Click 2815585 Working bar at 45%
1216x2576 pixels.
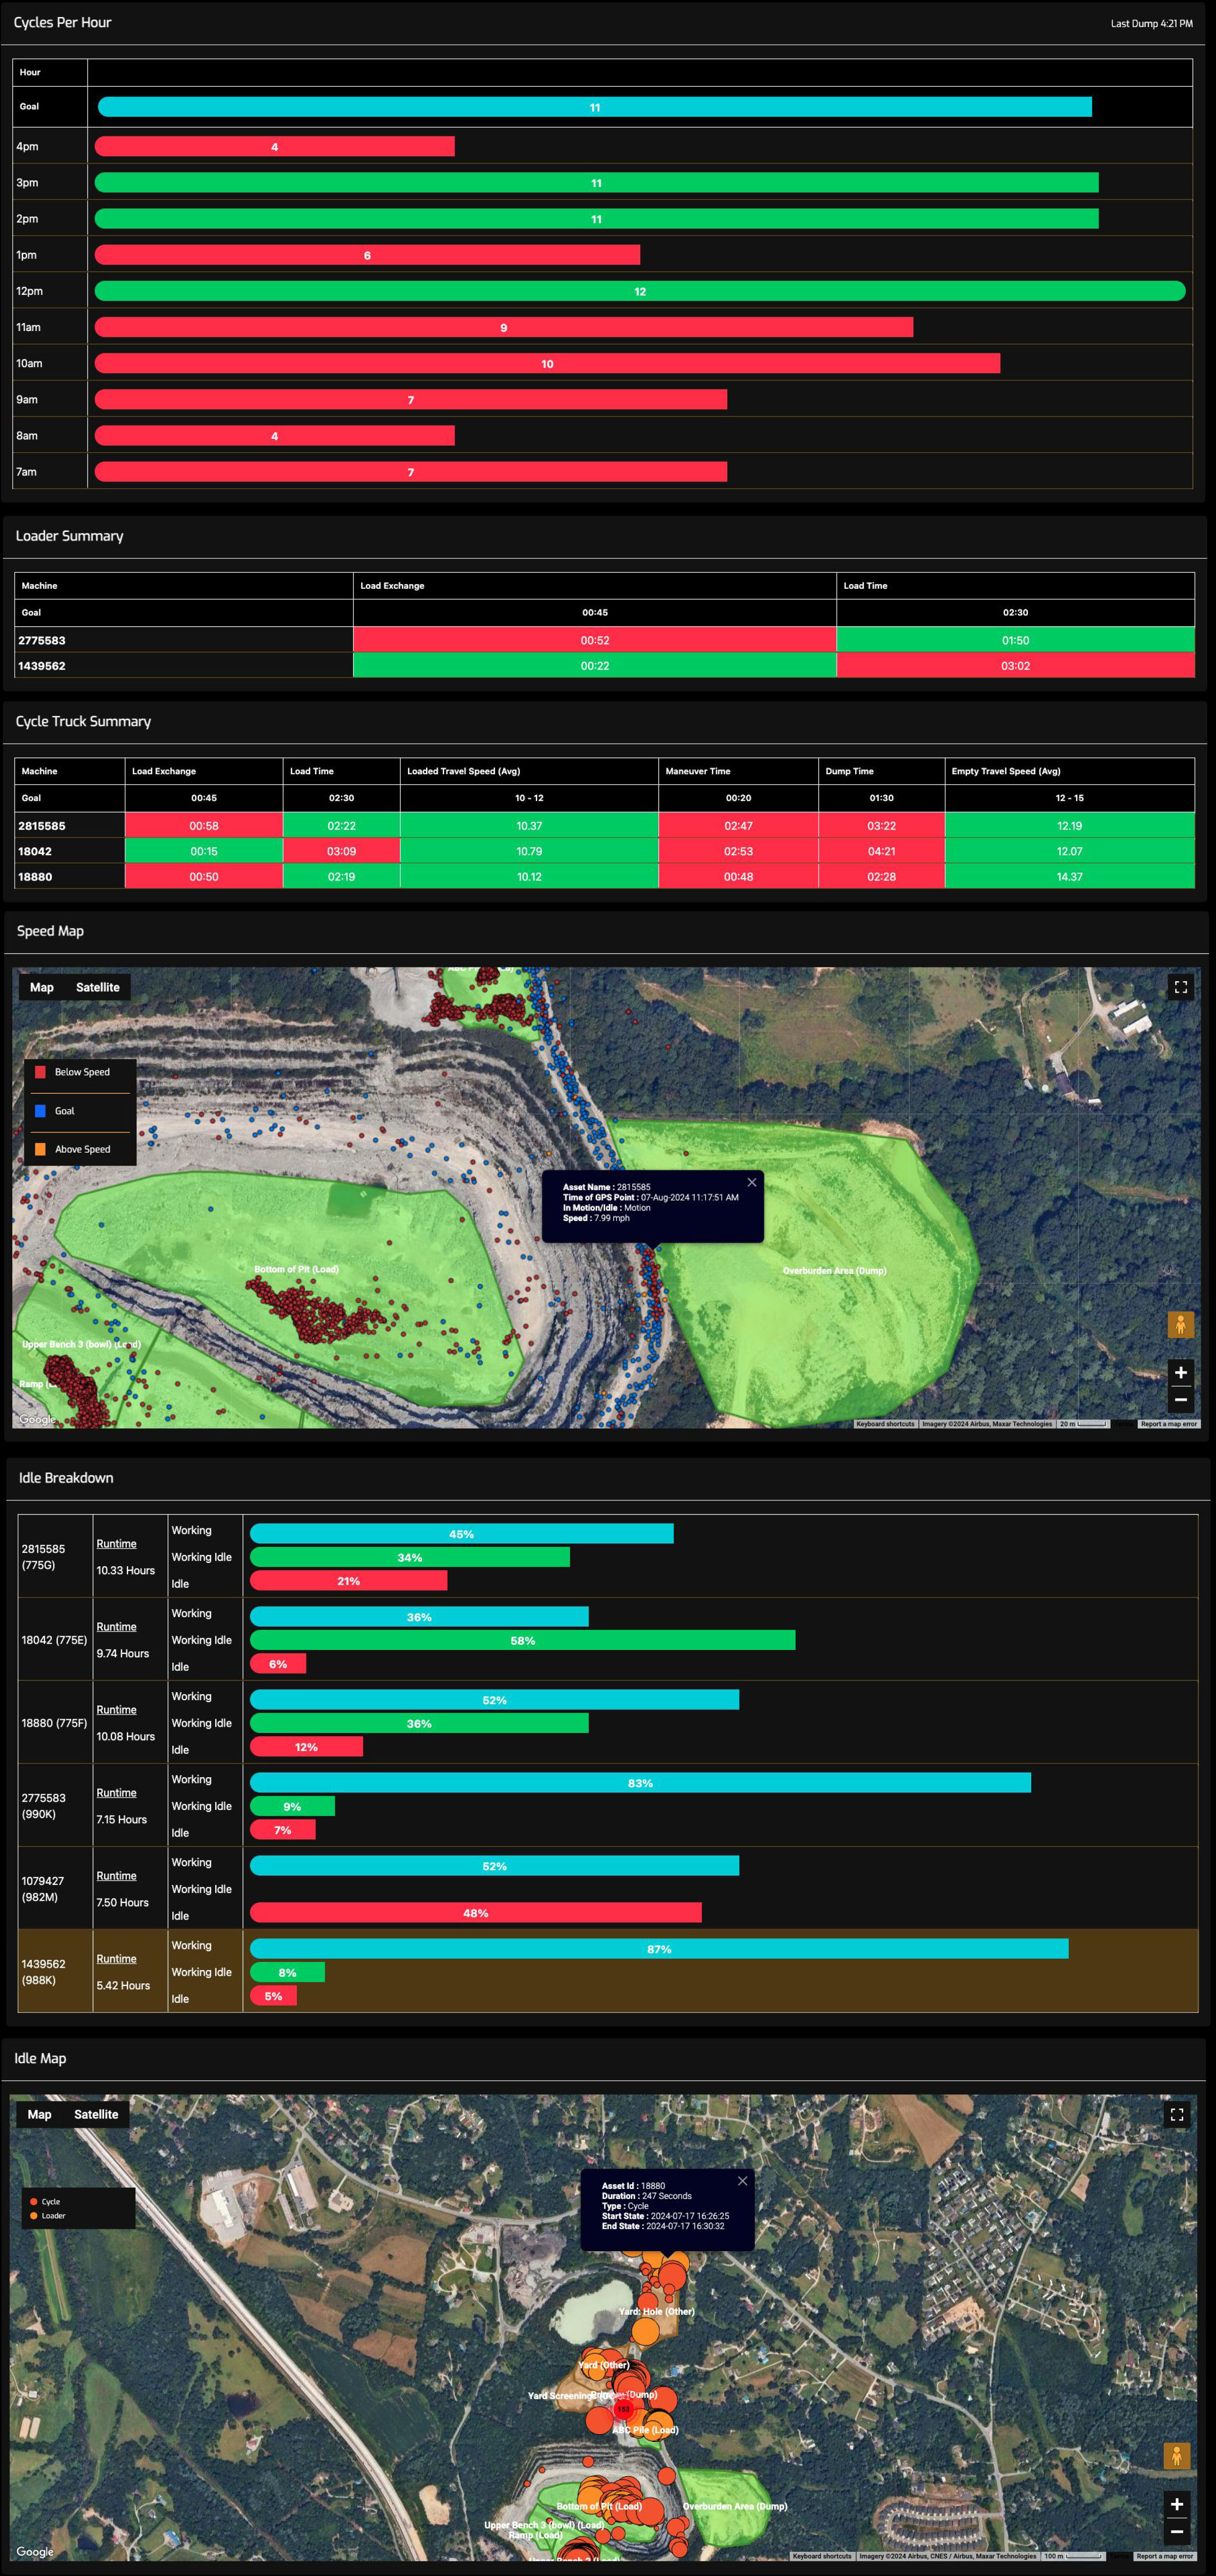click(x=461, y=1534)
